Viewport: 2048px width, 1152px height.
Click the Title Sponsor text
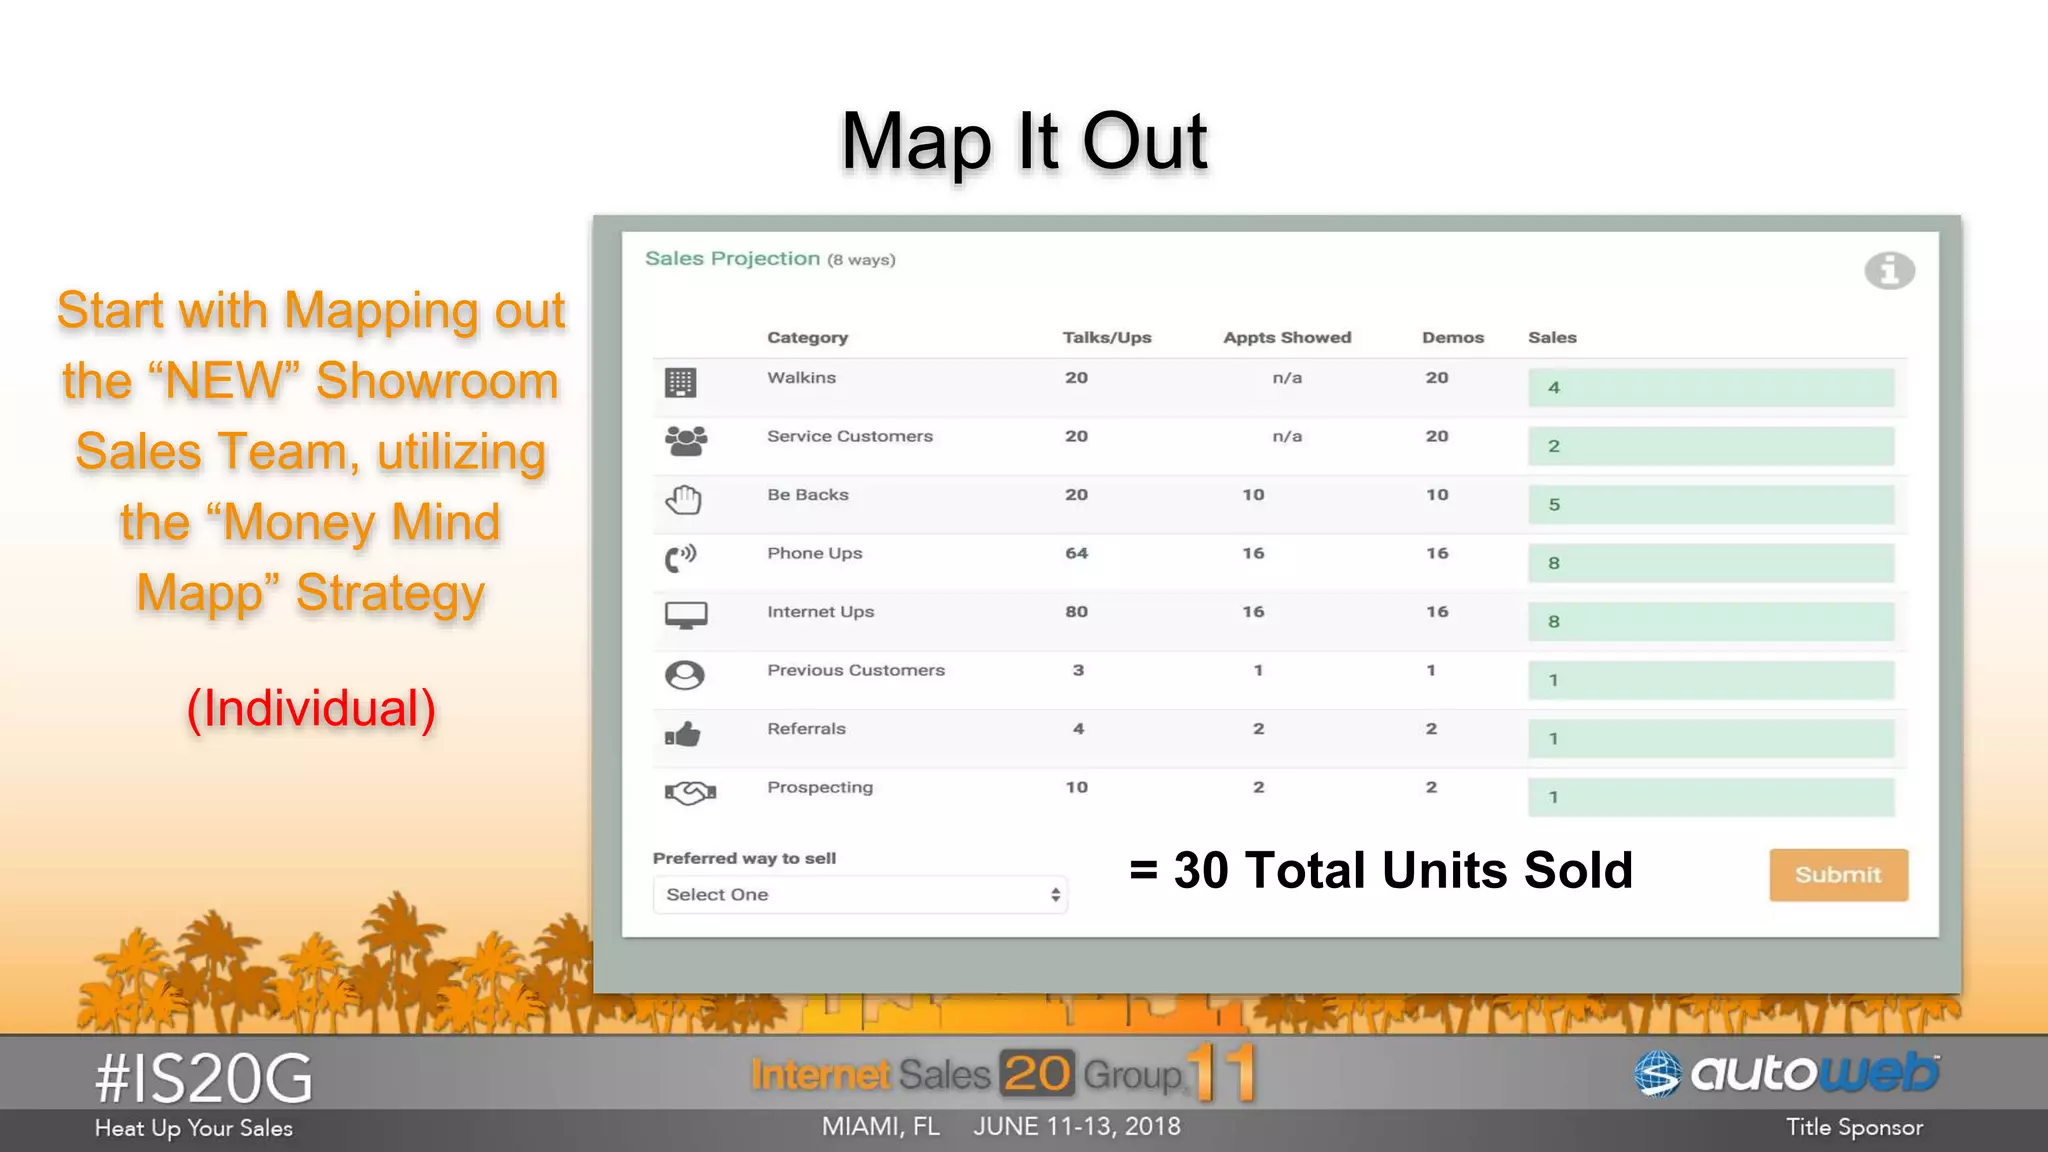point(1854,1127)
